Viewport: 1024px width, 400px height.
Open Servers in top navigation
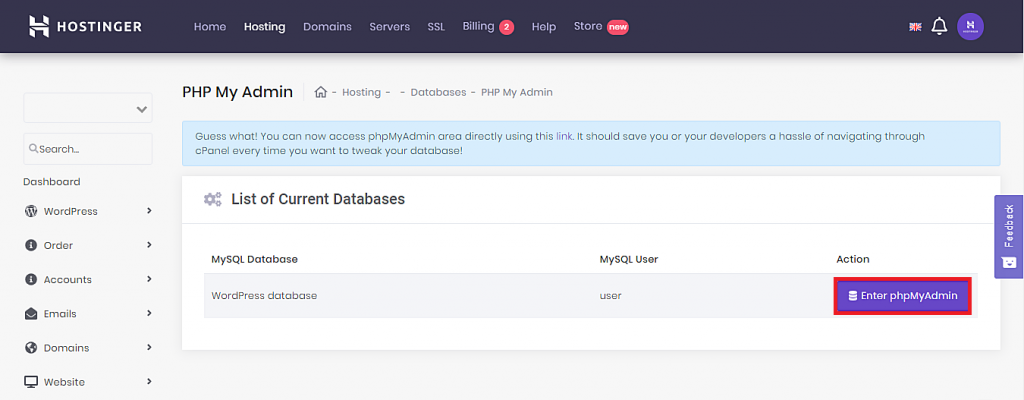pos(390,27)
